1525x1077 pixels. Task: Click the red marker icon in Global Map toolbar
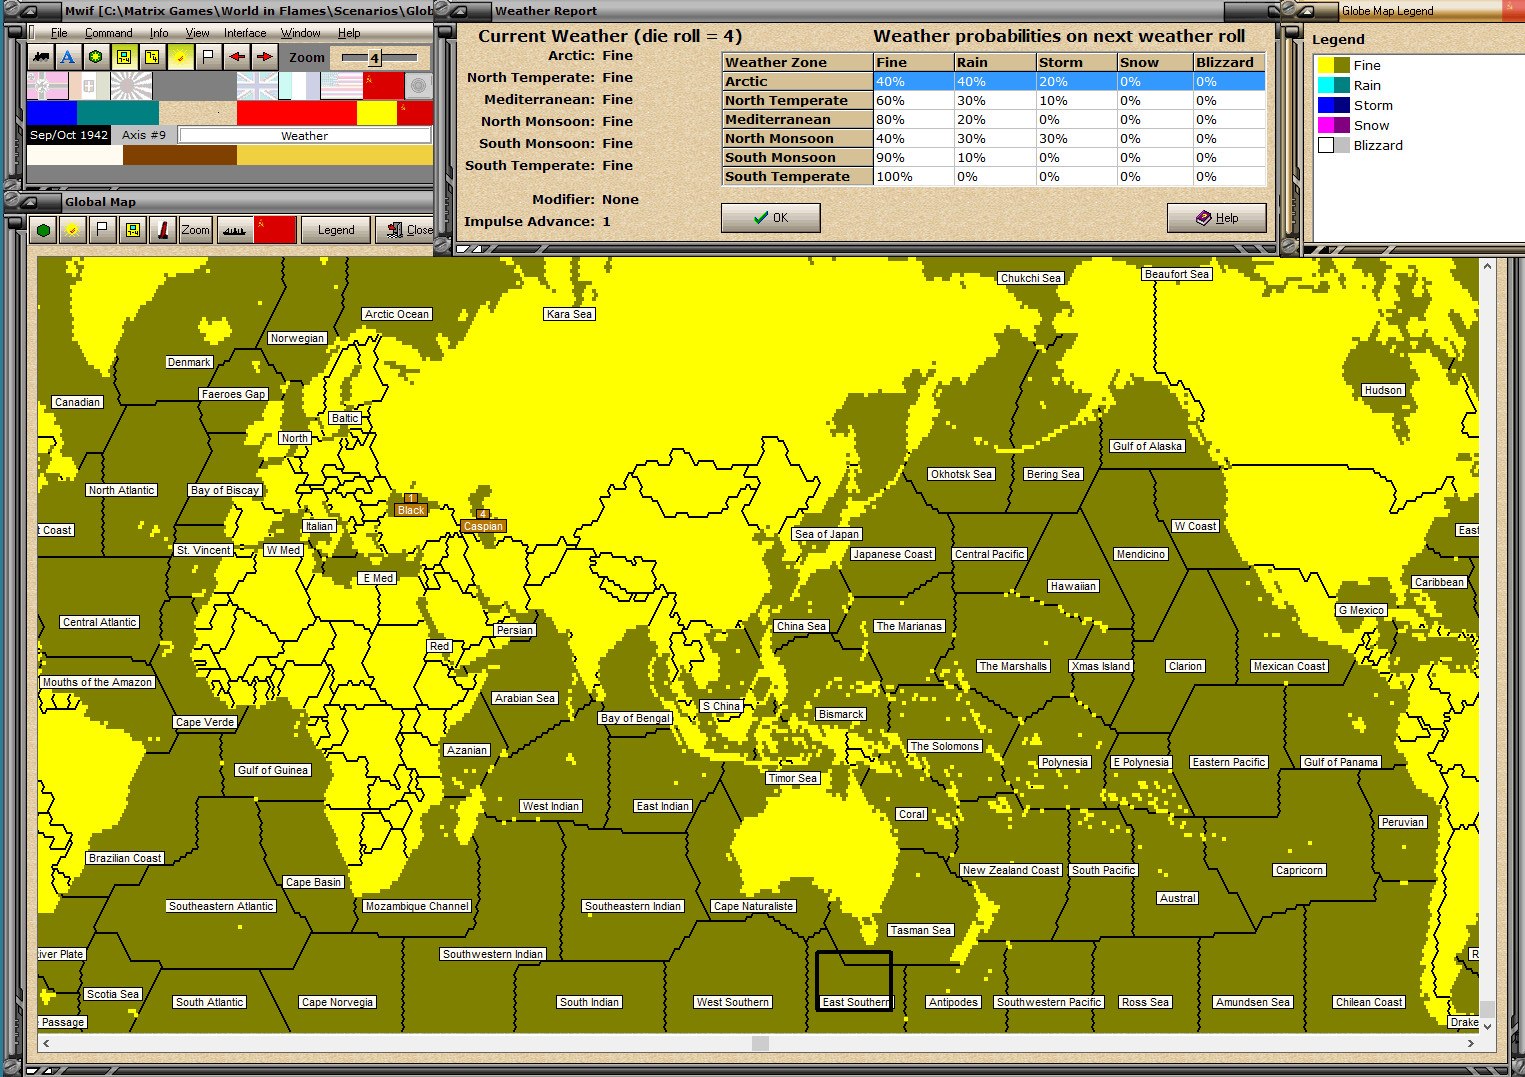pos(163,230)
